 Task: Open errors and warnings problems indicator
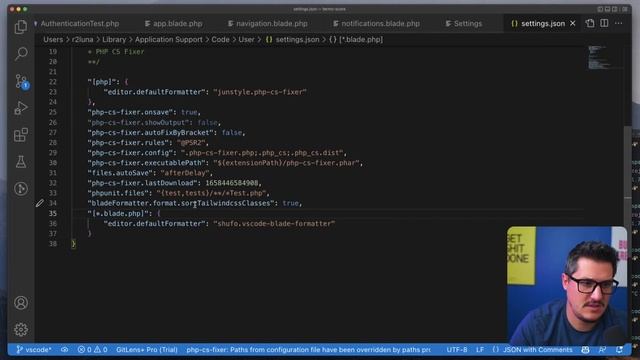pyautogui.click(x=93, y=350)
